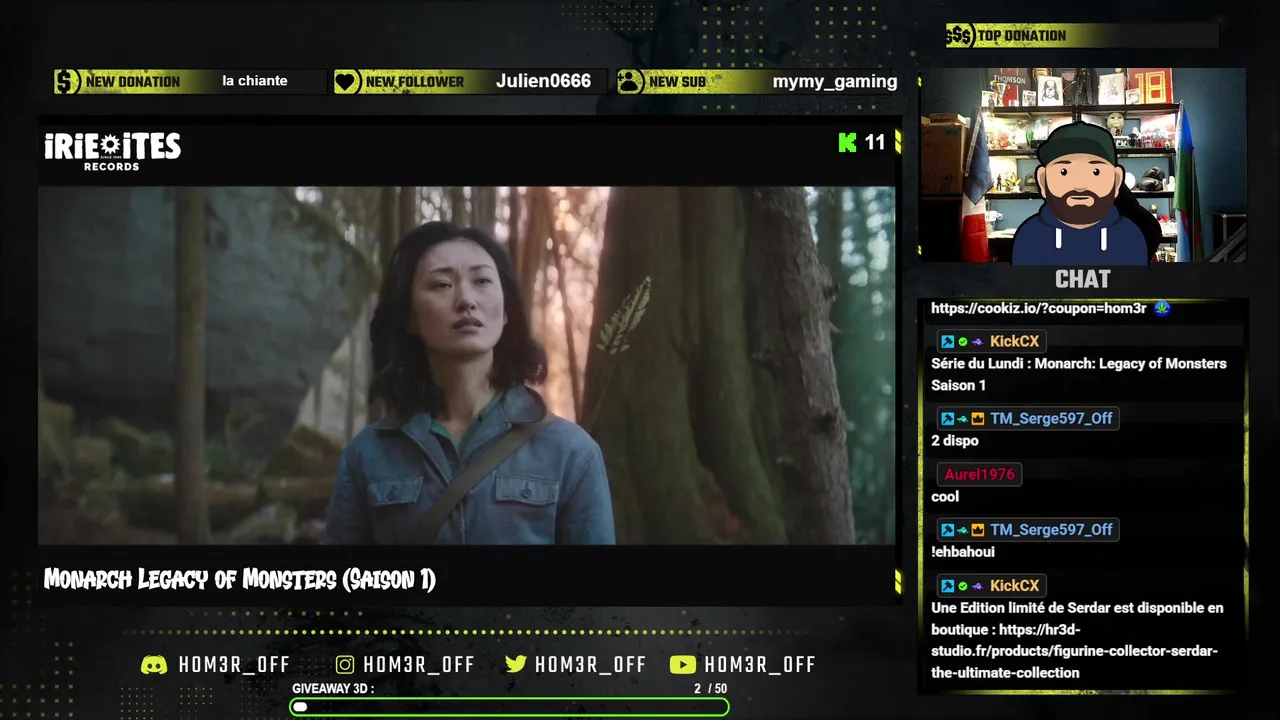Click the cartoon avatar in the webcam frame
This screenshot has height=720, width=1280.
click(x=1082, y=193)
